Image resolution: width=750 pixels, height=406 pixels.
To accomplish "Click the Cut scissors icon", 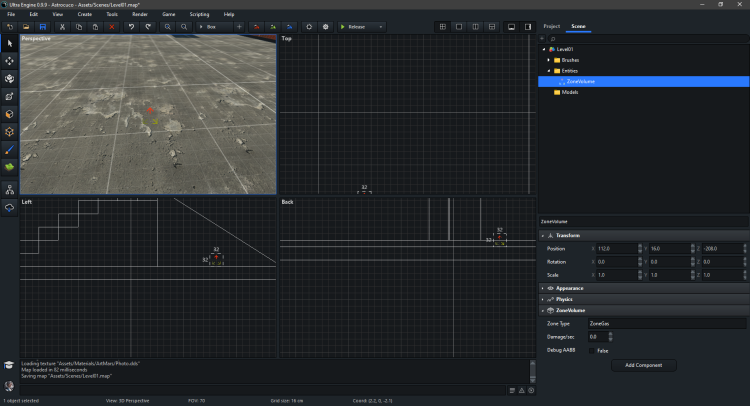I will click(x=62, y=26).
